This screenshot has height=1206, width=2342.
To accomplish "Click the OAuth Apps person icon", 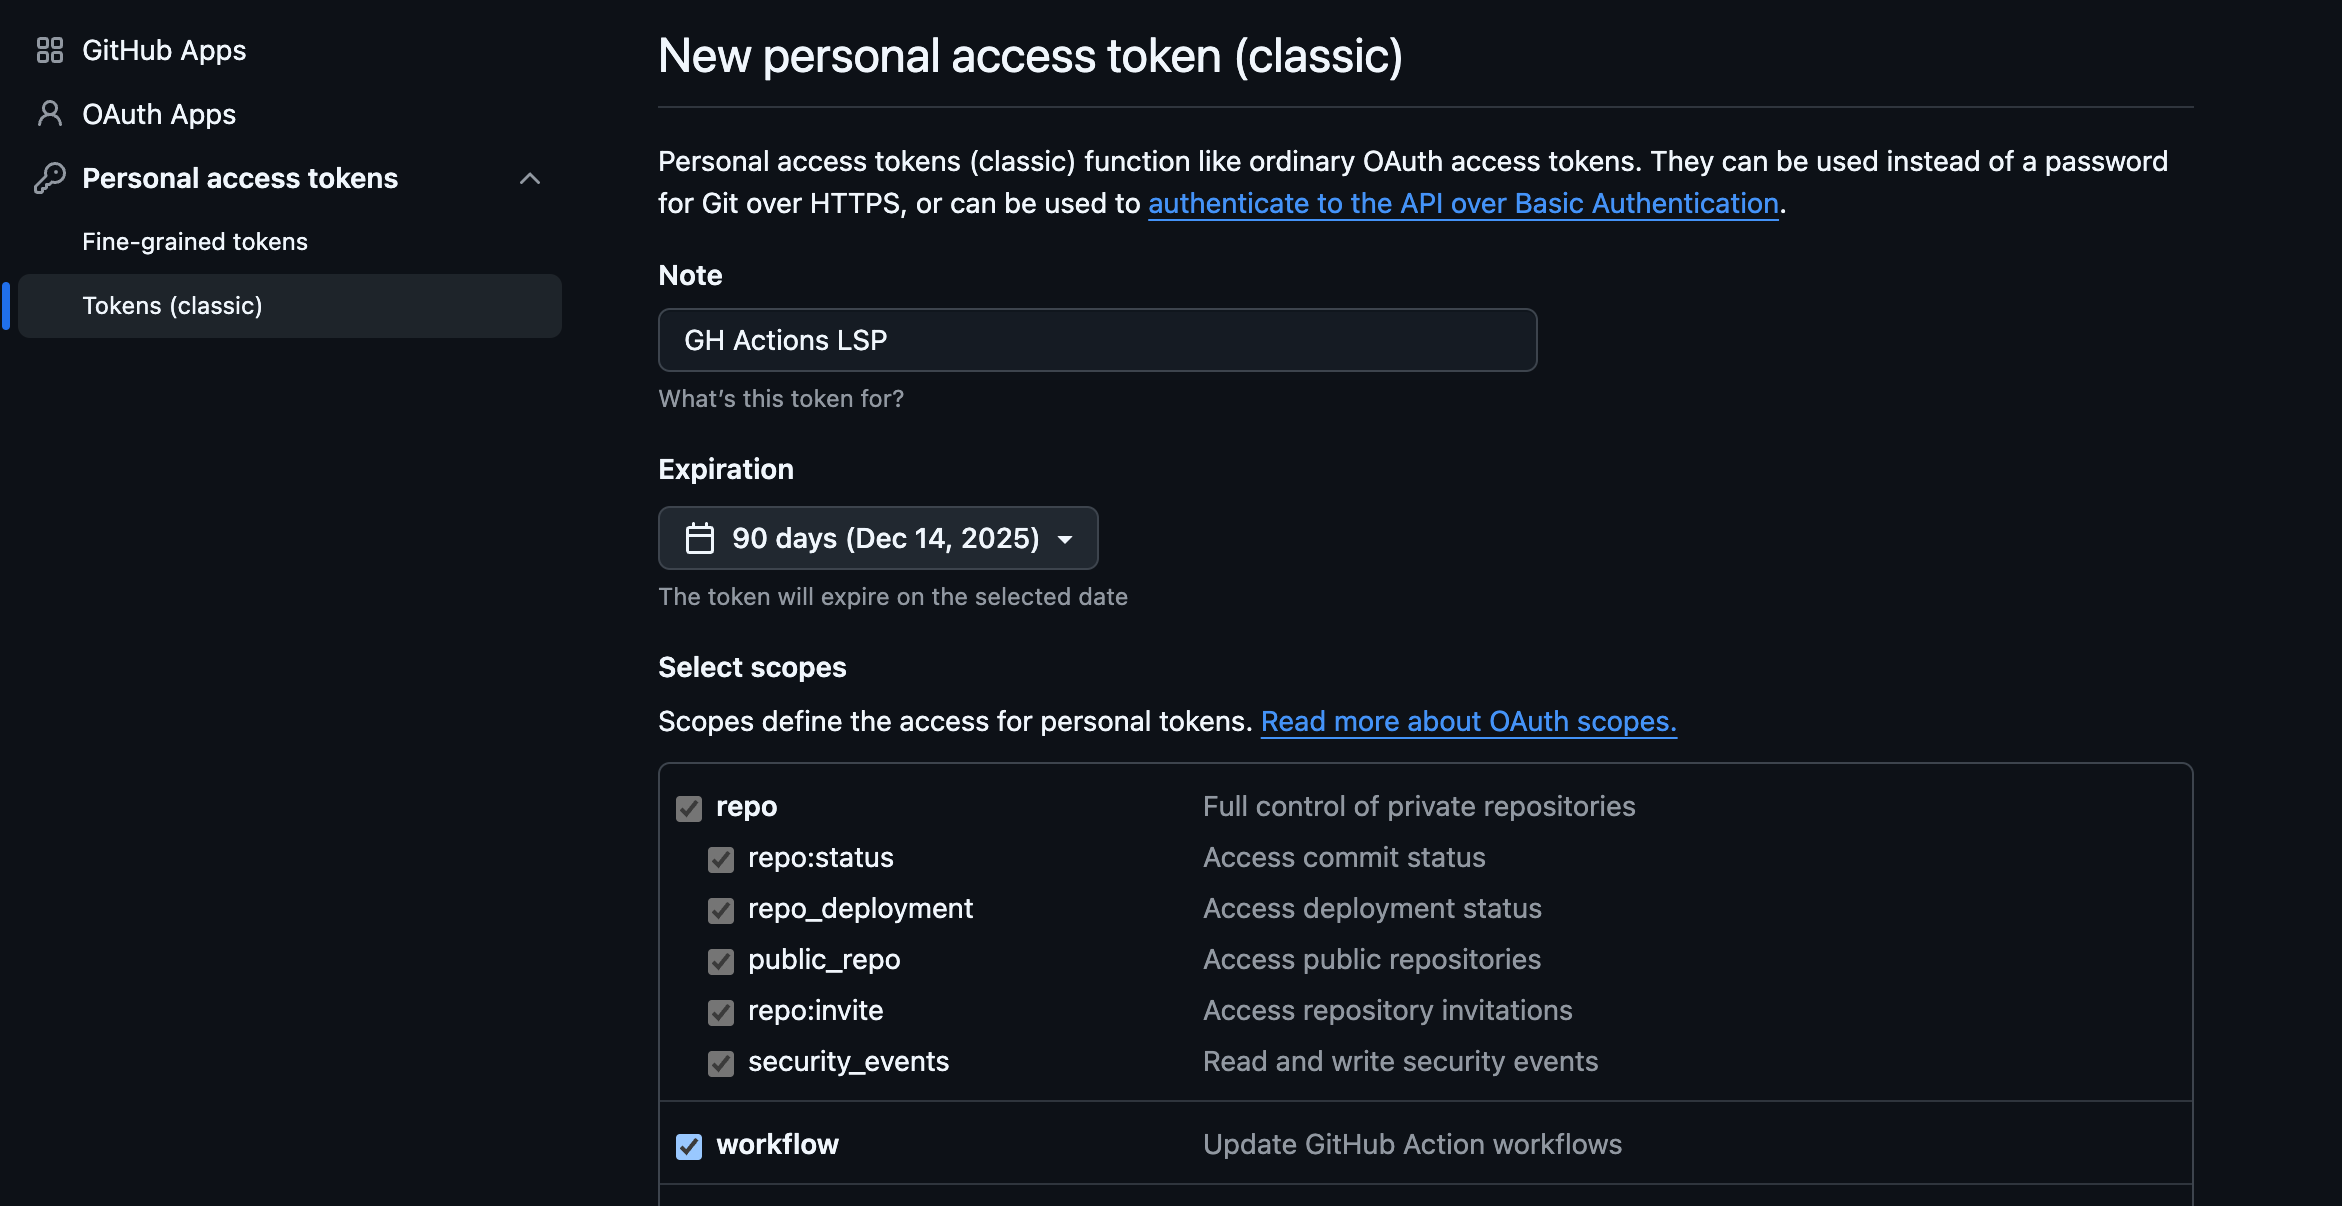I will (49, 114).
